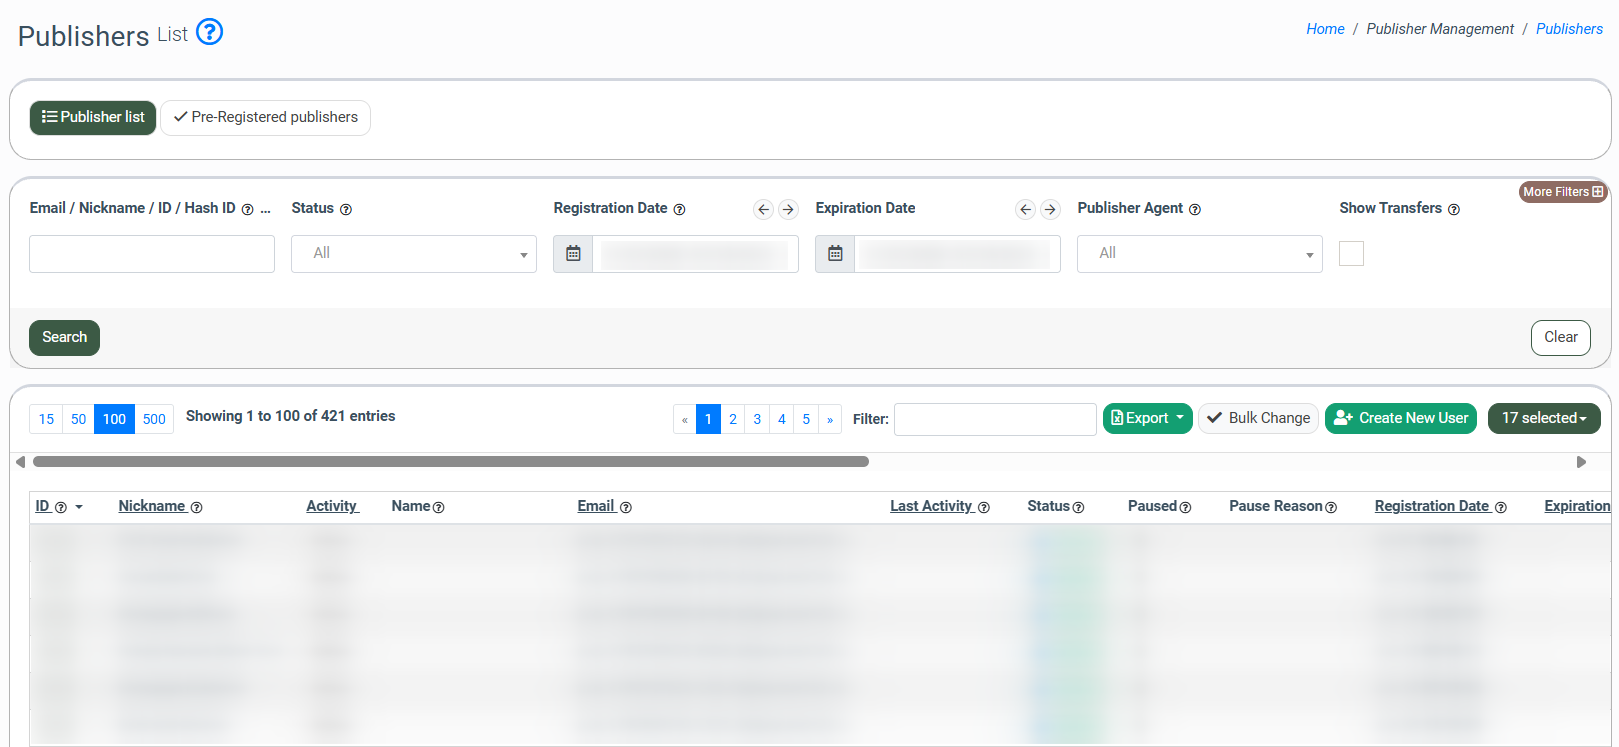Open the Expiration Date calendar picker icon

(x=835, y=254)
